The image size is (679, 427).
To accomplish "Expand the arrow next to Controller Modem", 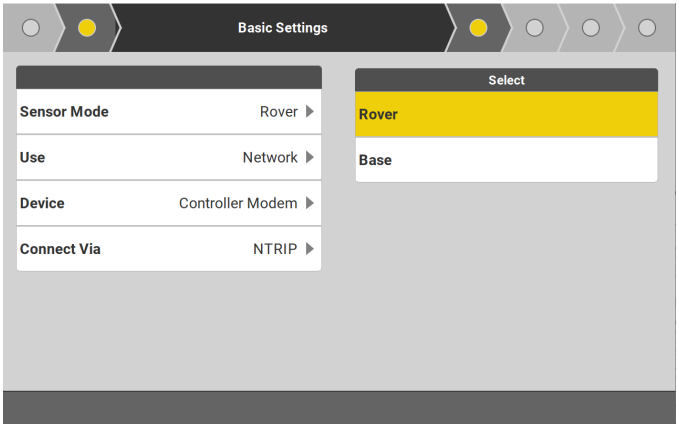I will pos(310,204).
